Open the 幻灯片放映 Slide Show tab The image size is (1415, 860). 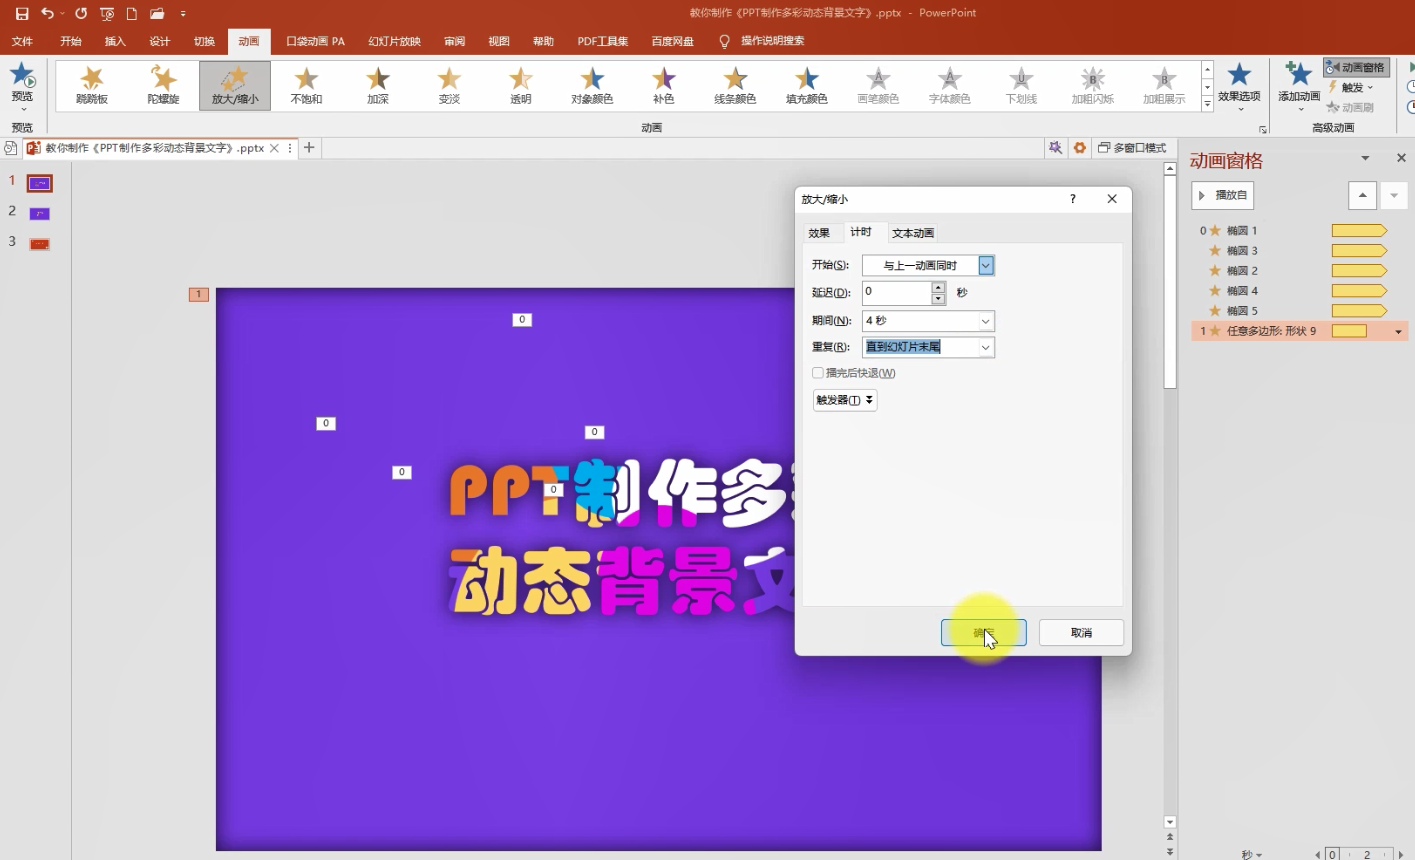[394, 41]
